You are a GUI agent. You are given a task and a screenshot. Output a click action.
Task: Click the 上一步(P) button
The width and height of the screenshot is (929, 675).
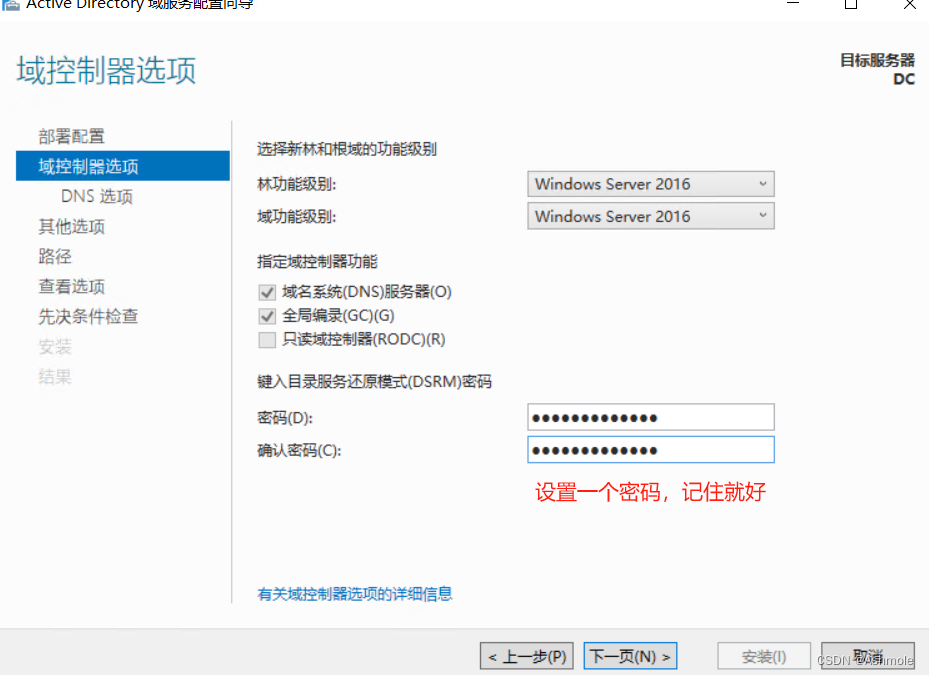point(527,656)
